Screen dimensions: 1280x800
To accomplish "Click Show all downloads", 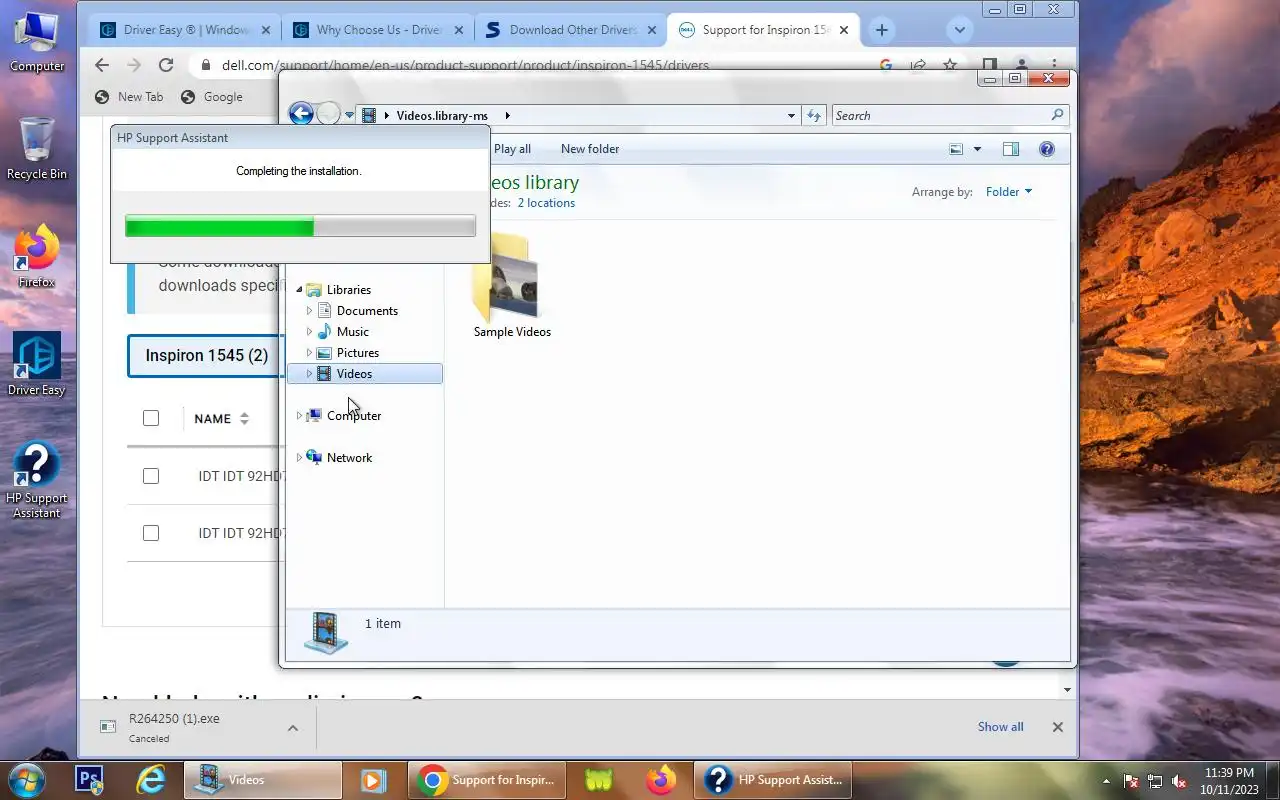I will coord(1000,727).
